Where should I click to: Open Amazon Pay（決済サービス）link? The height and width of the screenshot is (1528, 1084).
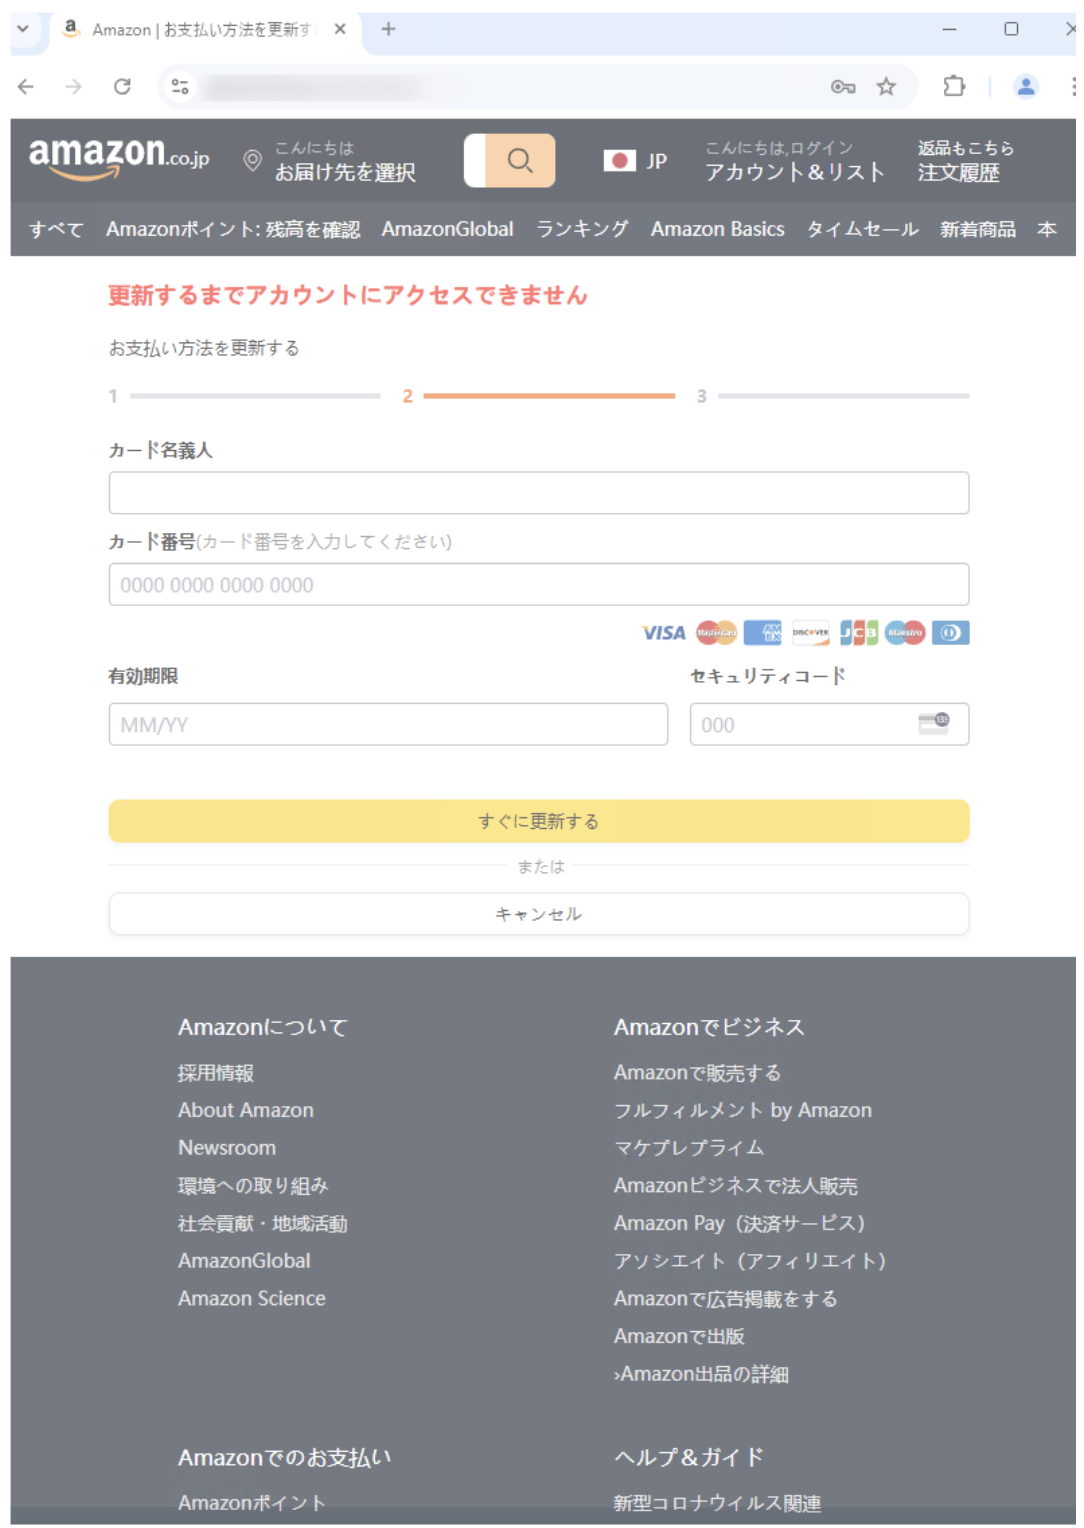pyautogui.click(x=740, y=1223)
